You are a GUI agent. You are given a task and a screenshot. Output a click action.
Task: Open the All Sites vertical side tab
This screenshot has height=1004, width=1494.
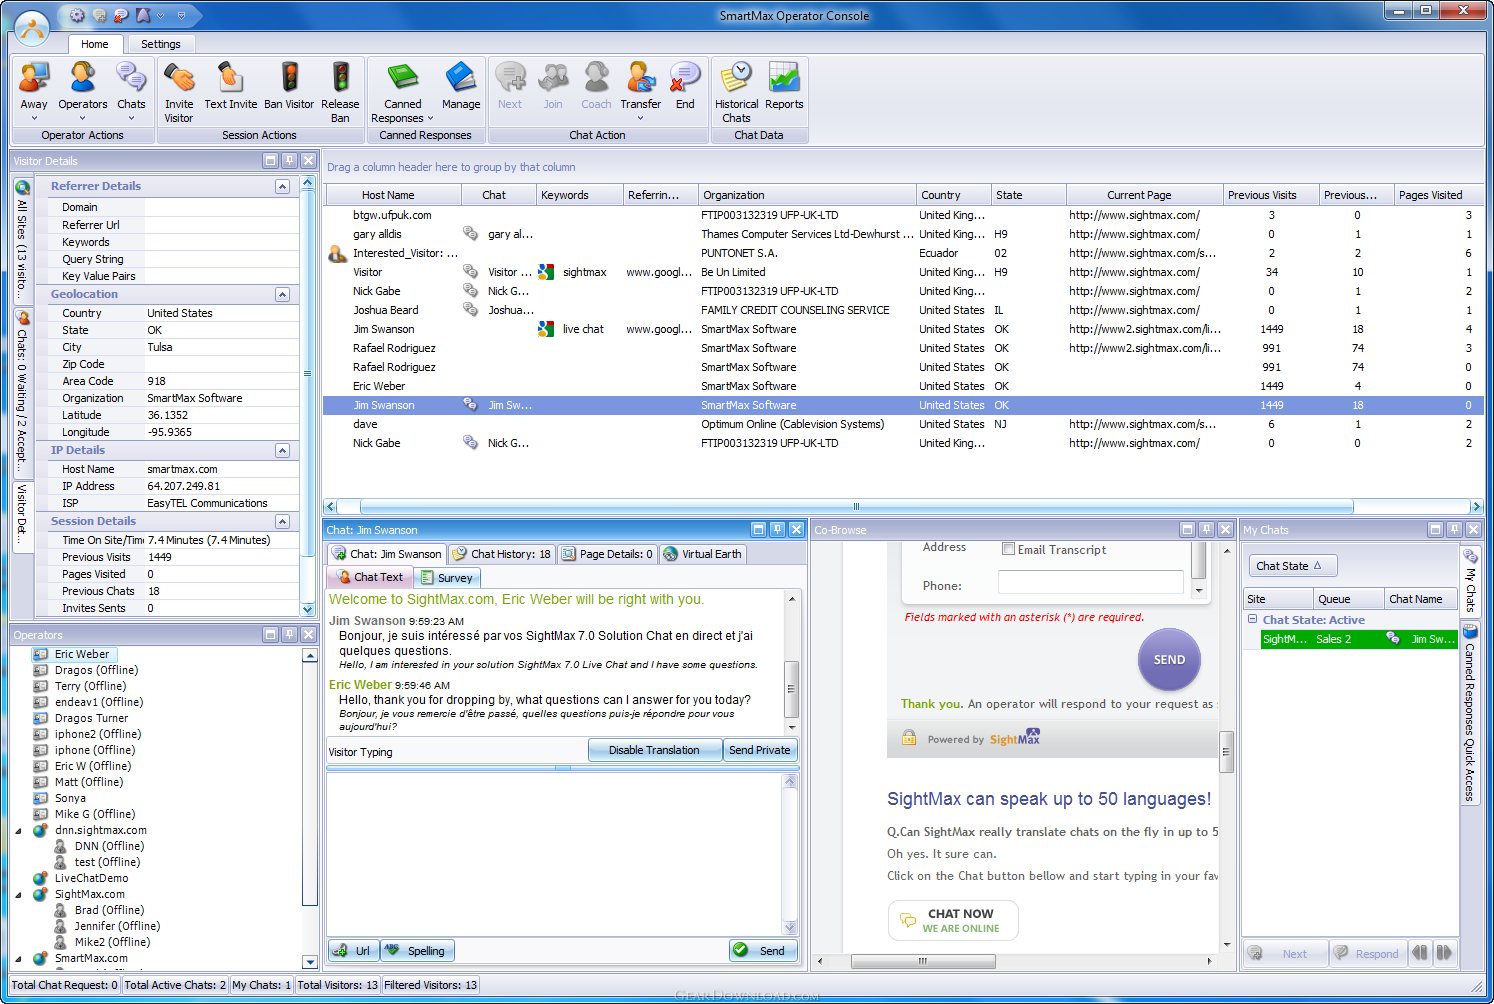coord(22,240)
